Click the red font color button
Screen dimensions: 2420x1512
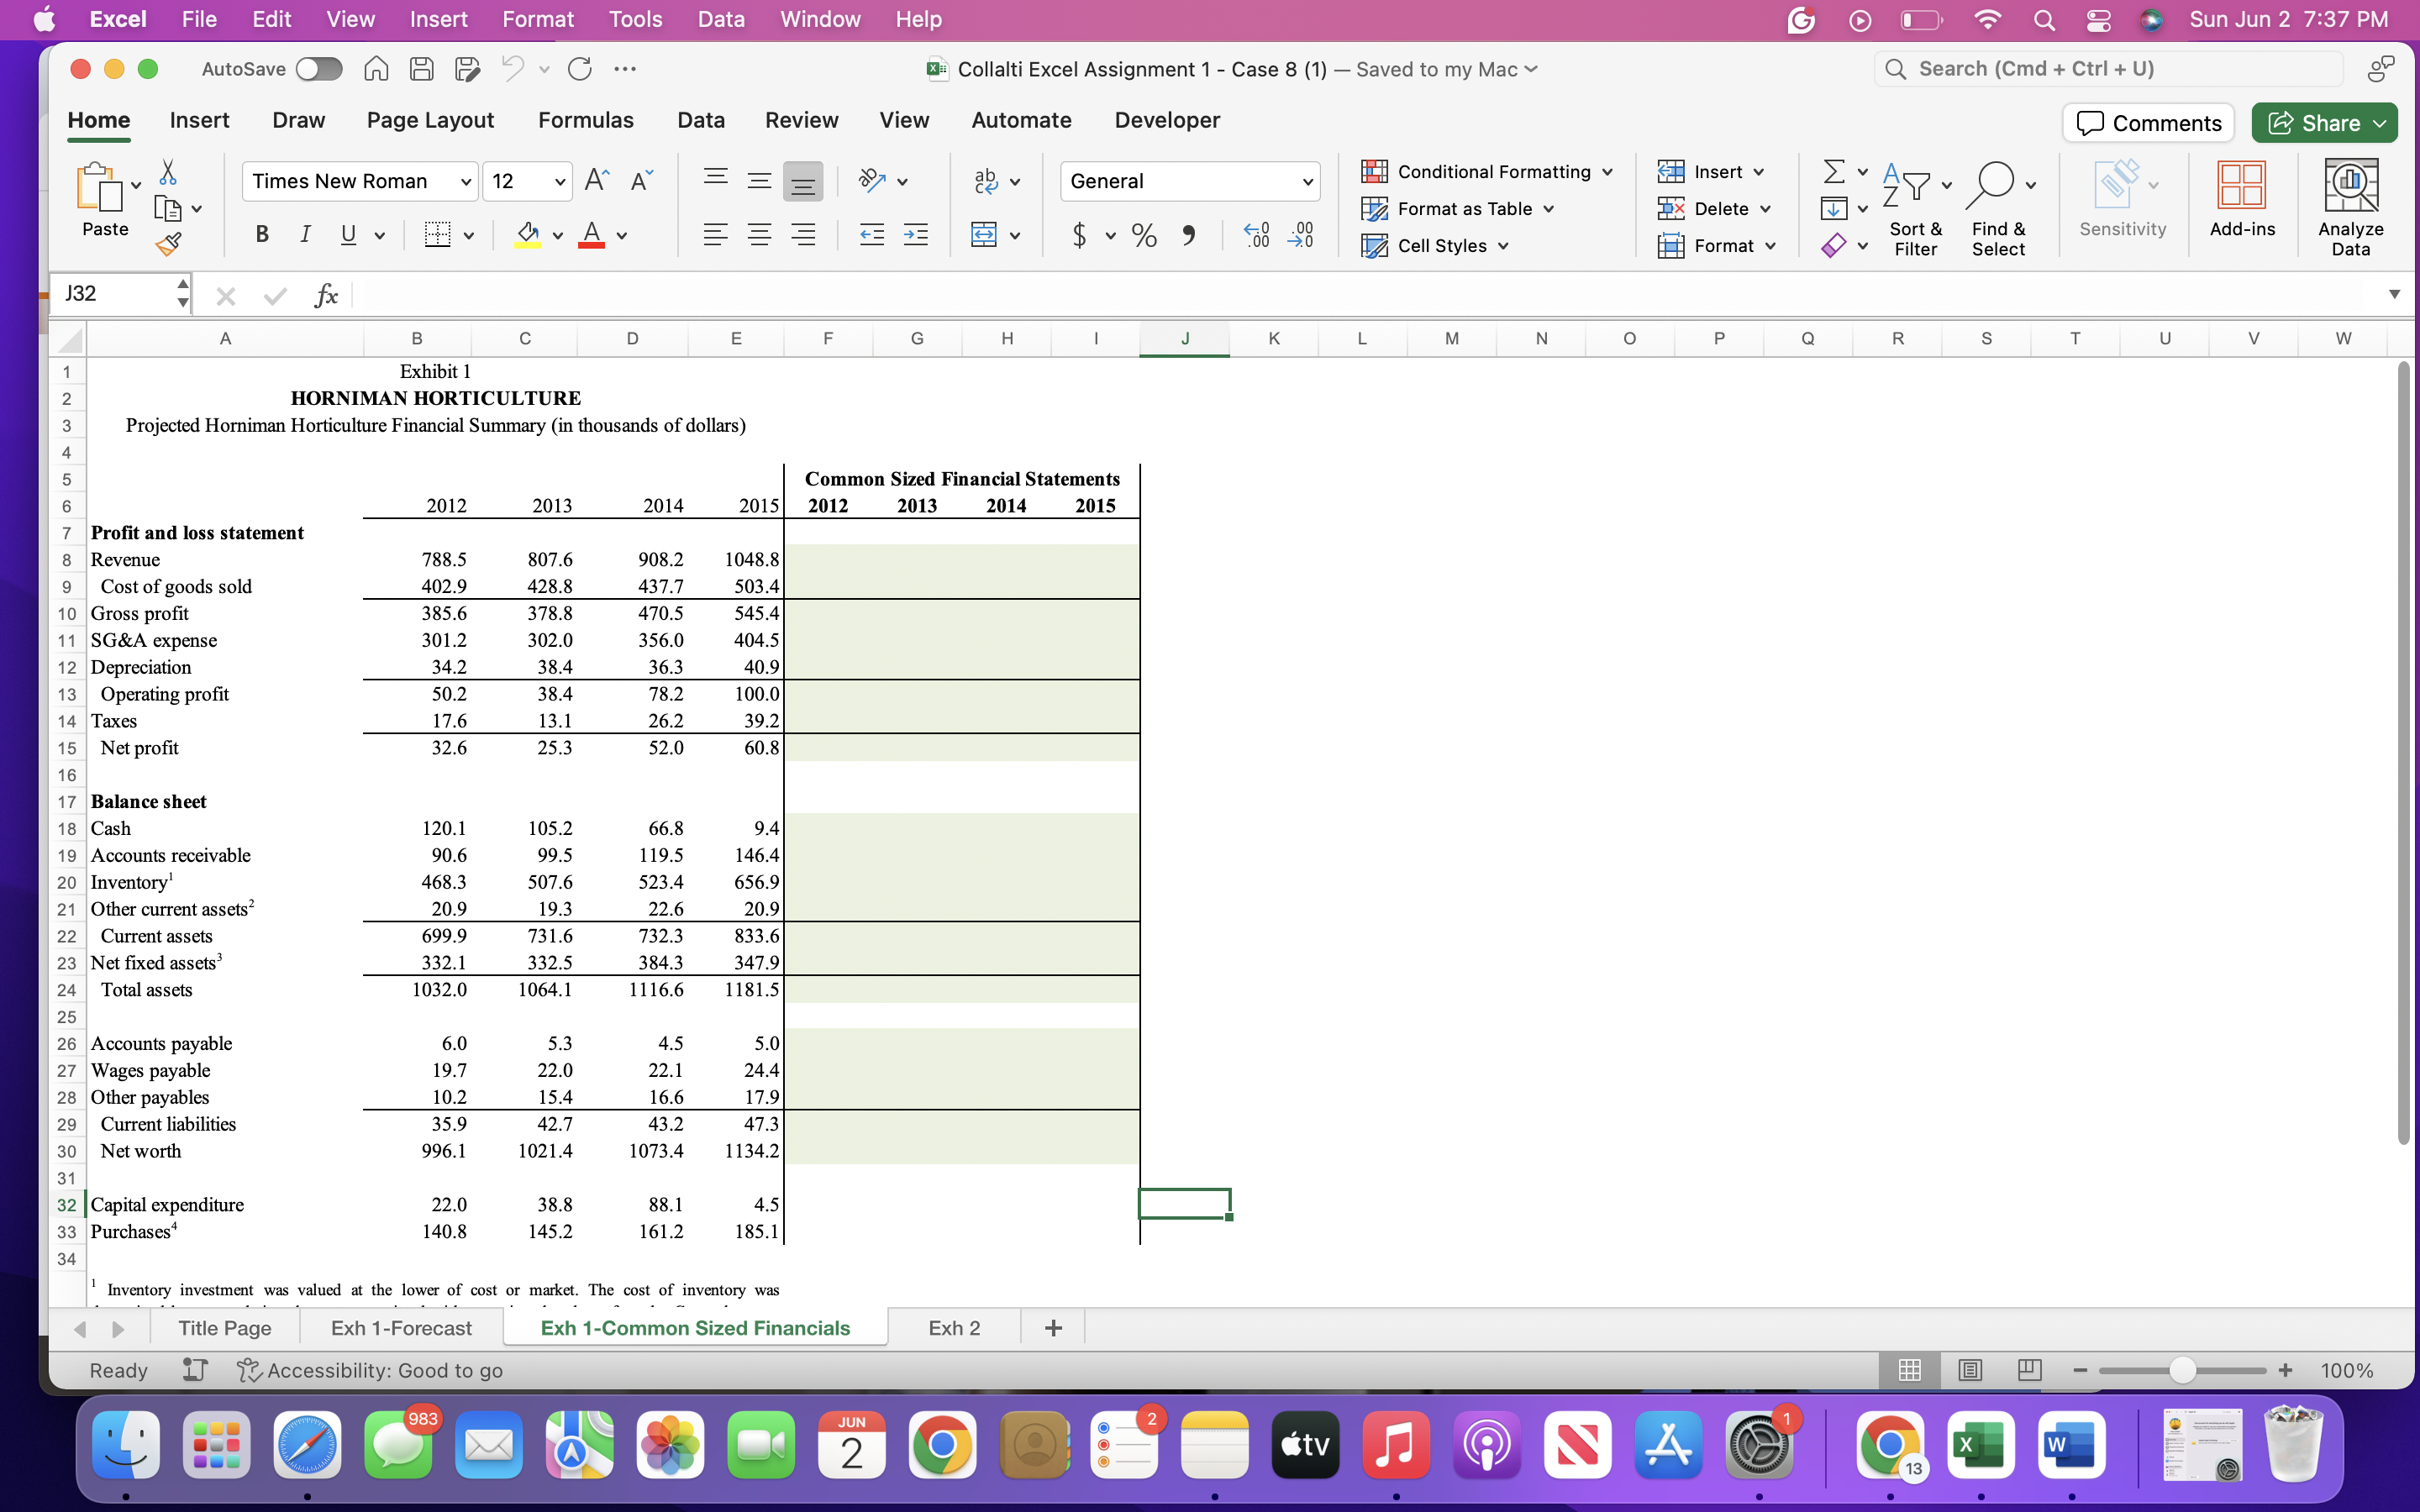tap(591, 235)
